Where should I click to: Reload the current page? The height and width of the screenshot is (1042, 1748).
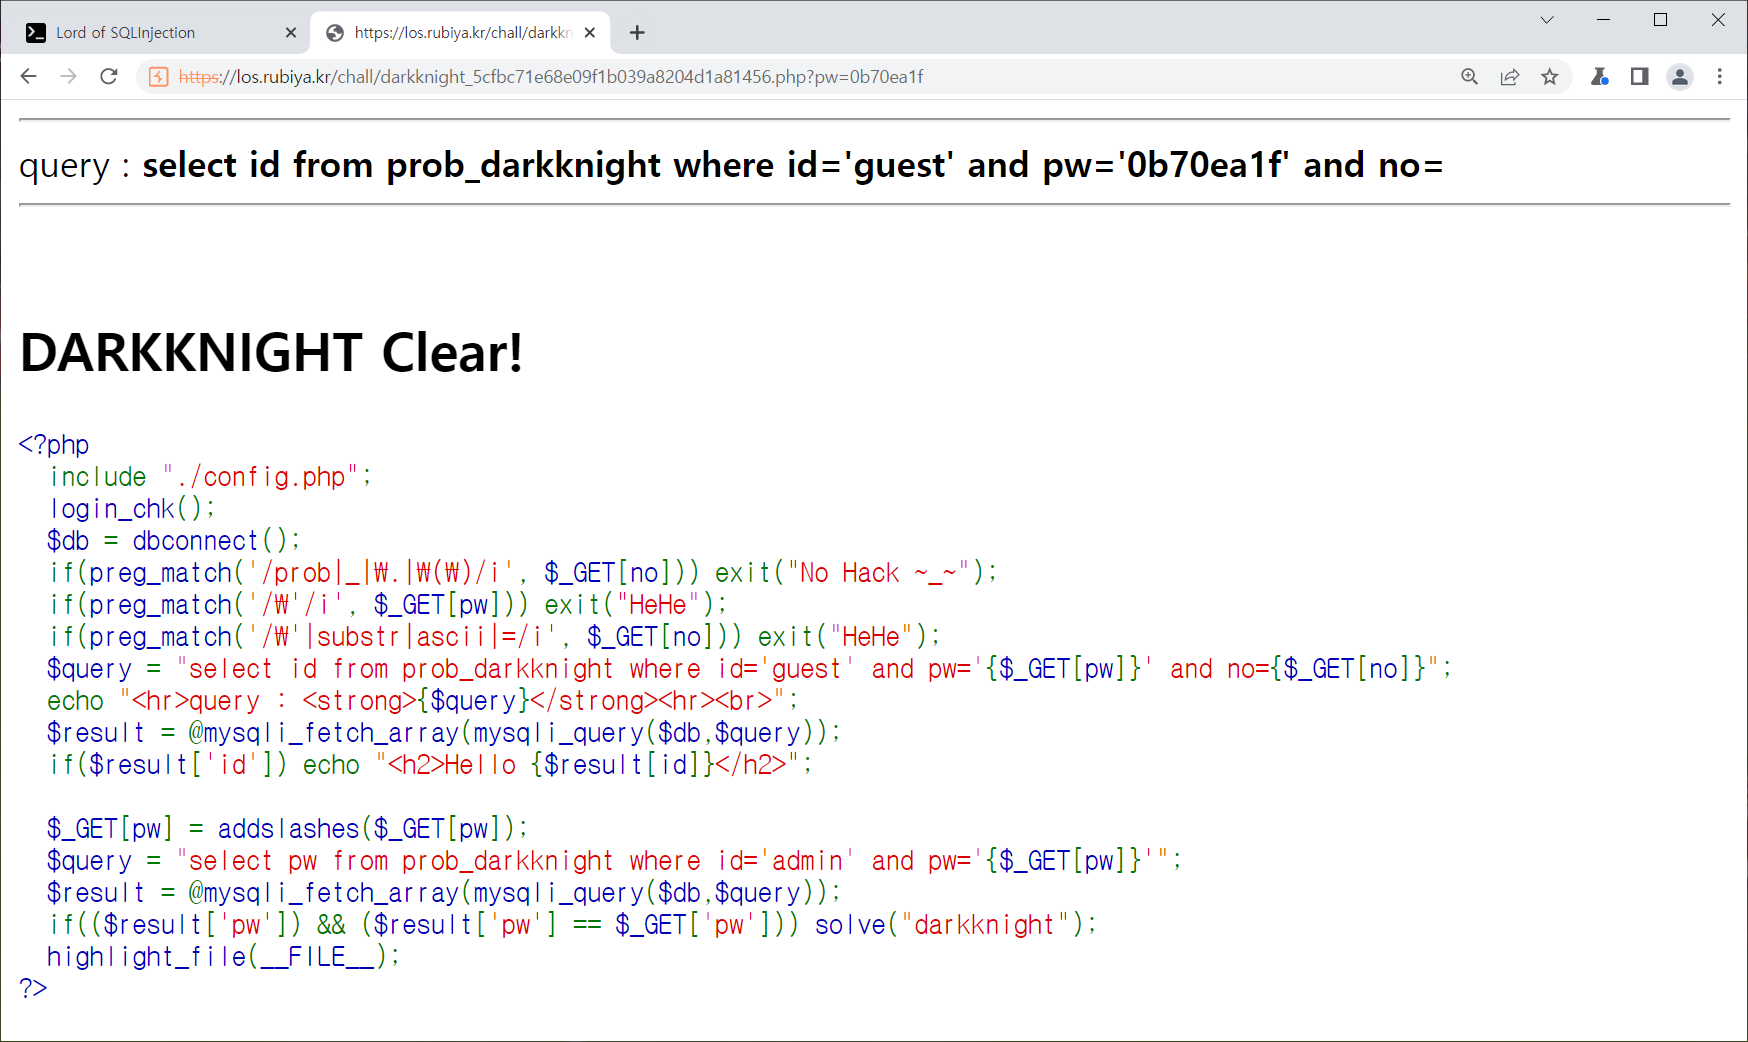[109, 76]
